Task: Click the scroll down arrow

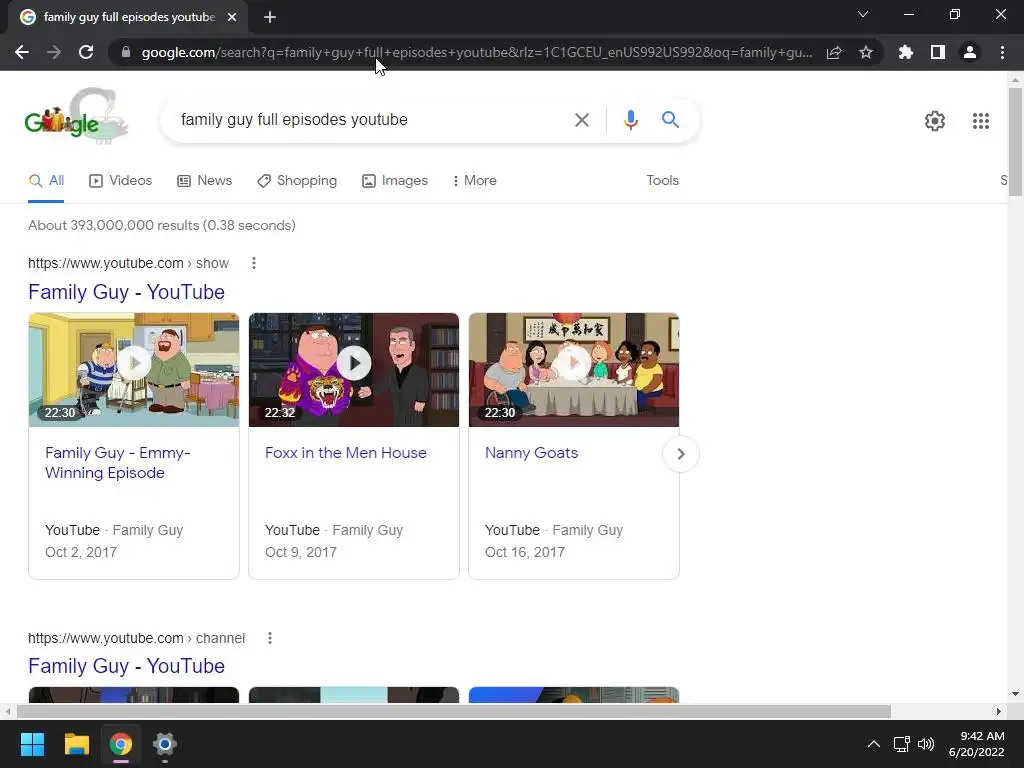Action: [x=1015, y=694]
